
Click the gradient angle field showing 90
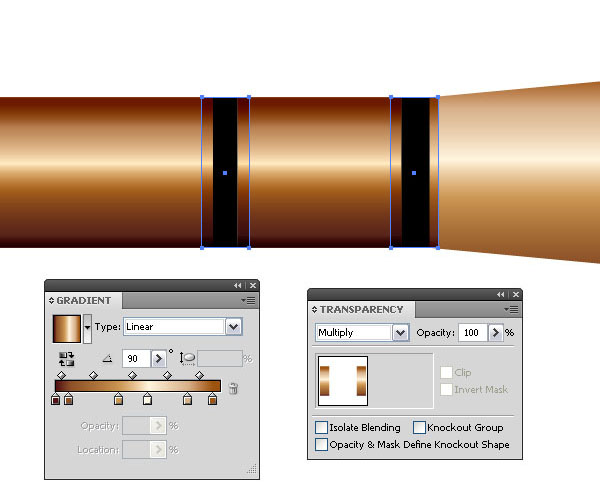[137, 359]
